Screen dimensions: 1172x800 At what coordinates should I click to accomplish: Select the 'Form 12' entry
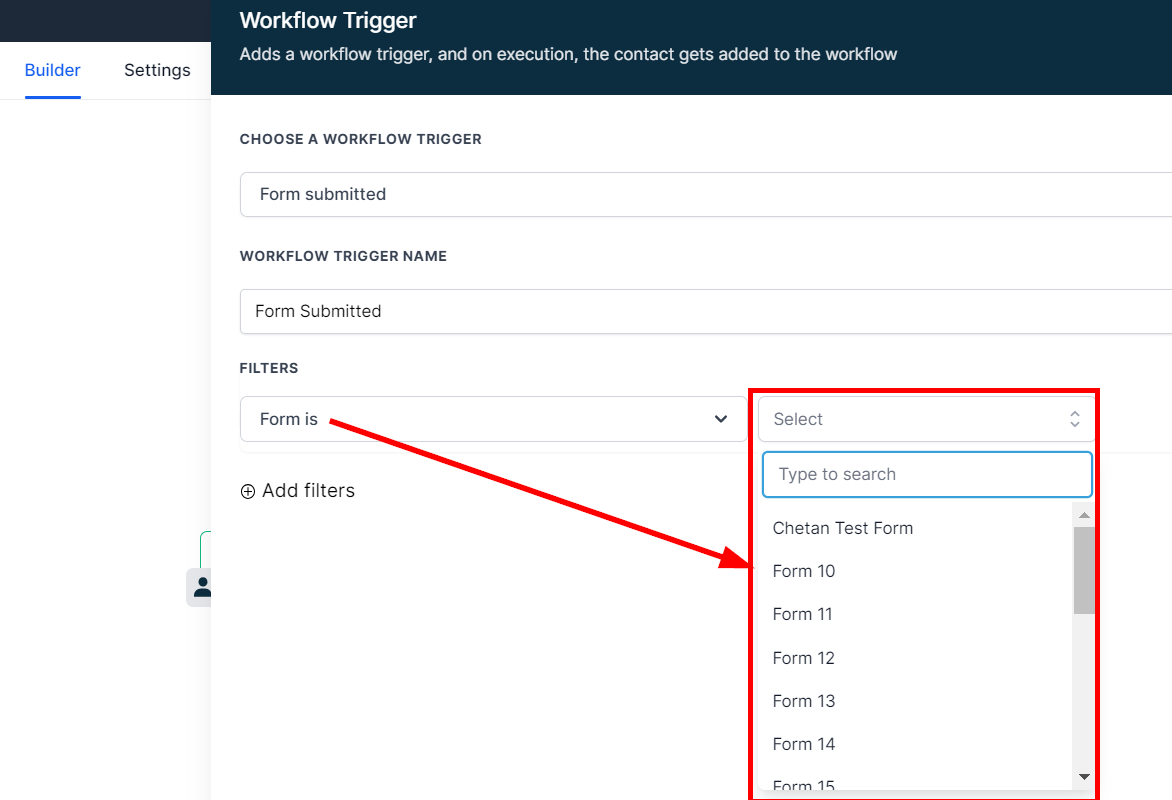pos(803,658)
